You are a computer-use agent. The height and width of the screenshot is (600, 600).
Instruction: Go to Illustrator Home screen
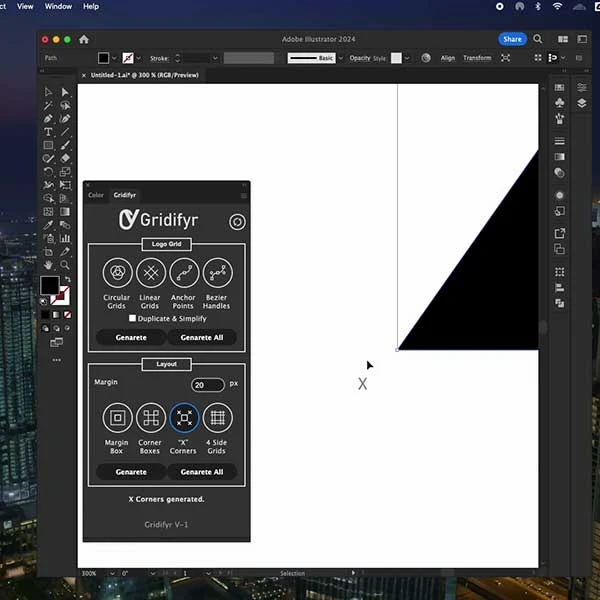click(x=84, y=39)
